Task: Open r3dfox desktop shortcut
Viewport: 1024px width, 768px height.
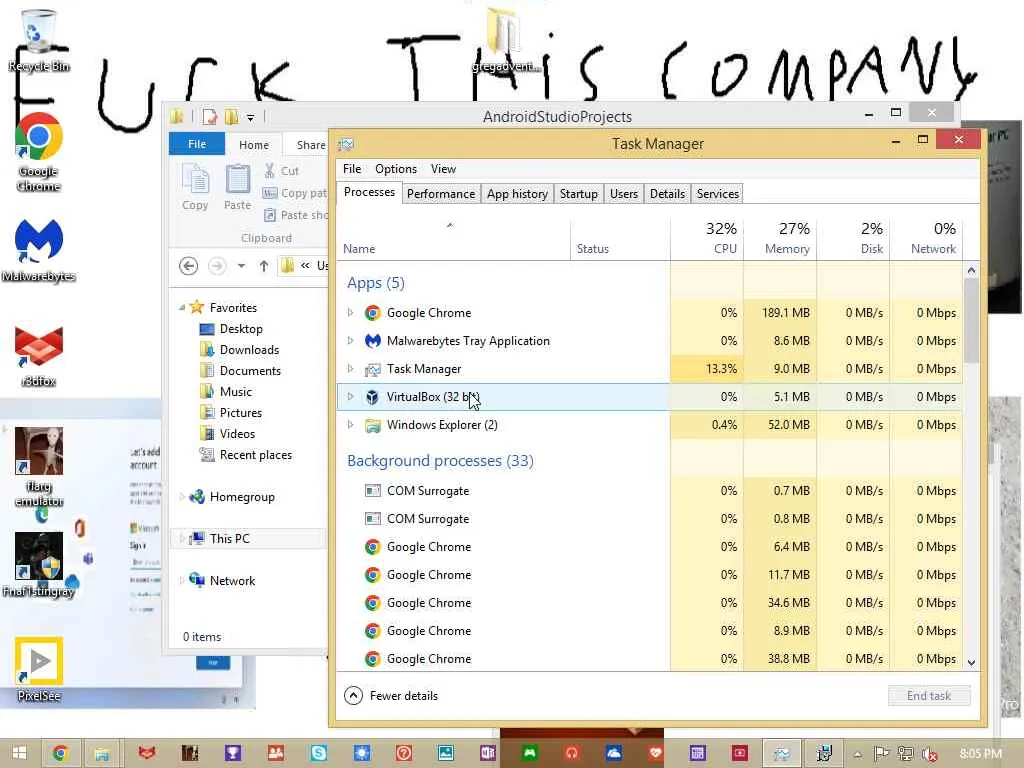Action: [x=39, y=356]
